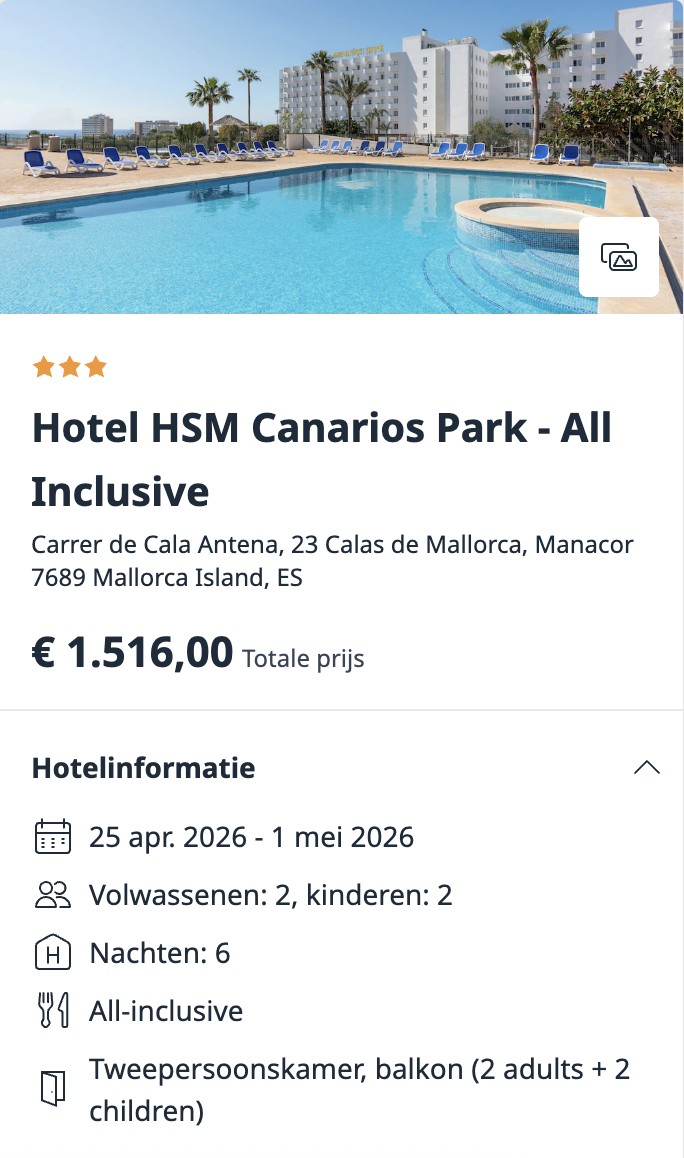Select the 25 apr. 2026 date range text
684x1158 pixels.
(x=250, y=837)
